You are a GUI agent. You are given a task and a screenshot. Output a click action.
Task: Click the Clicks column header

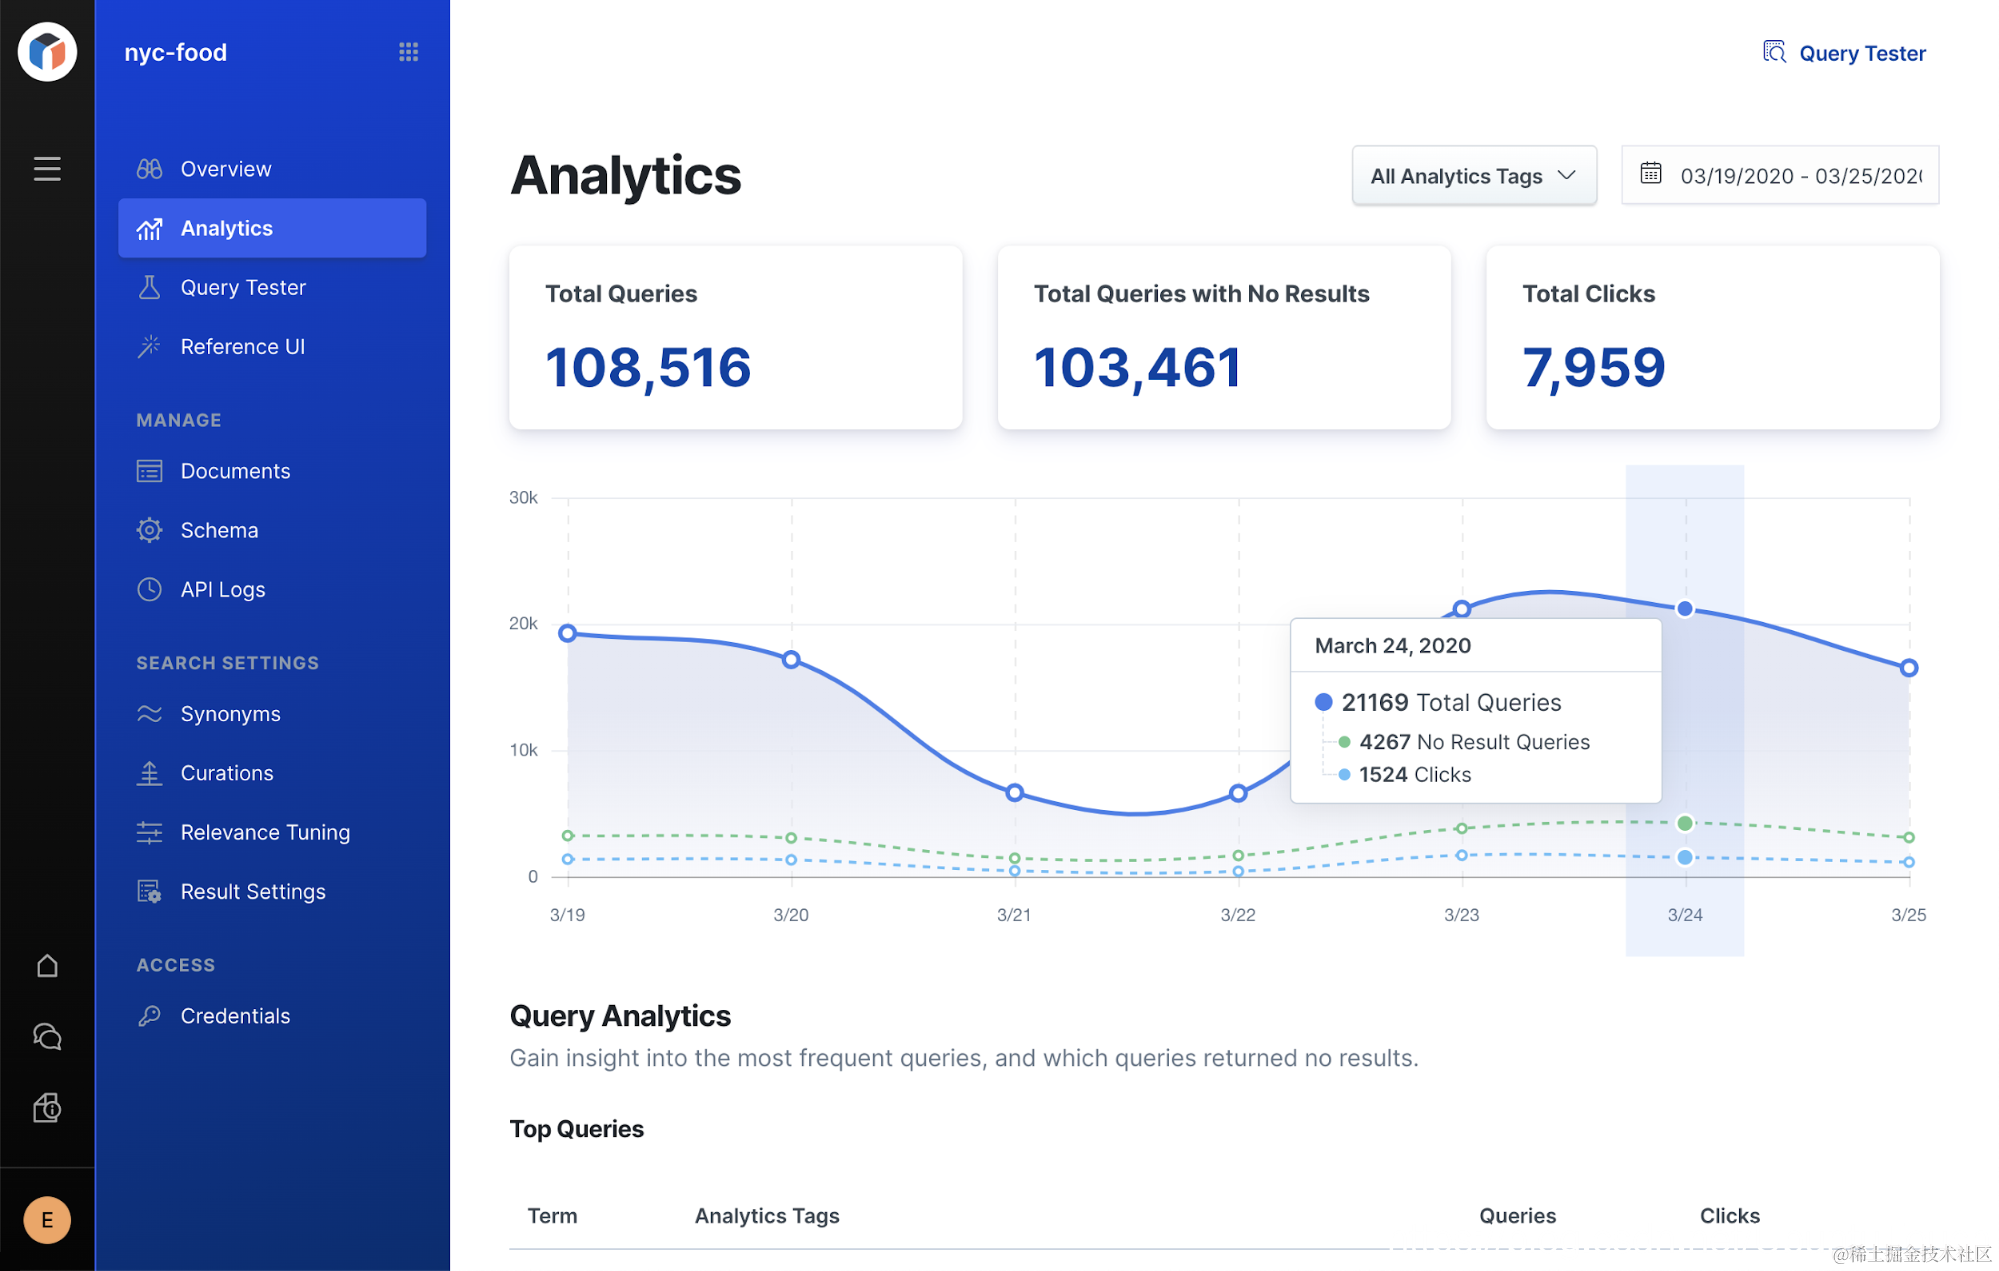point(1729,1216)
